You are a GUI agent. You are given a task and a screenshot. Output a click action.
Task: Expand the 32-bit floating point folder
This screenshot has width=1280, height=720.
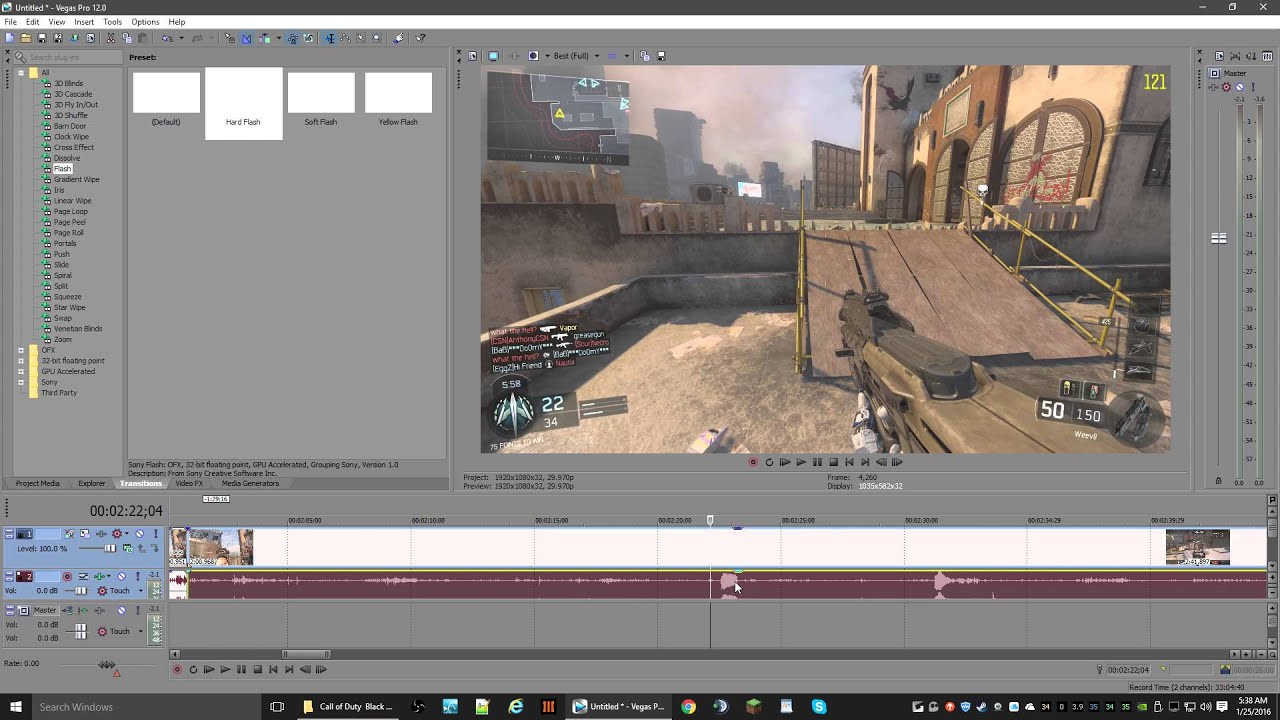pyautogui.click(x=21, y=361)
